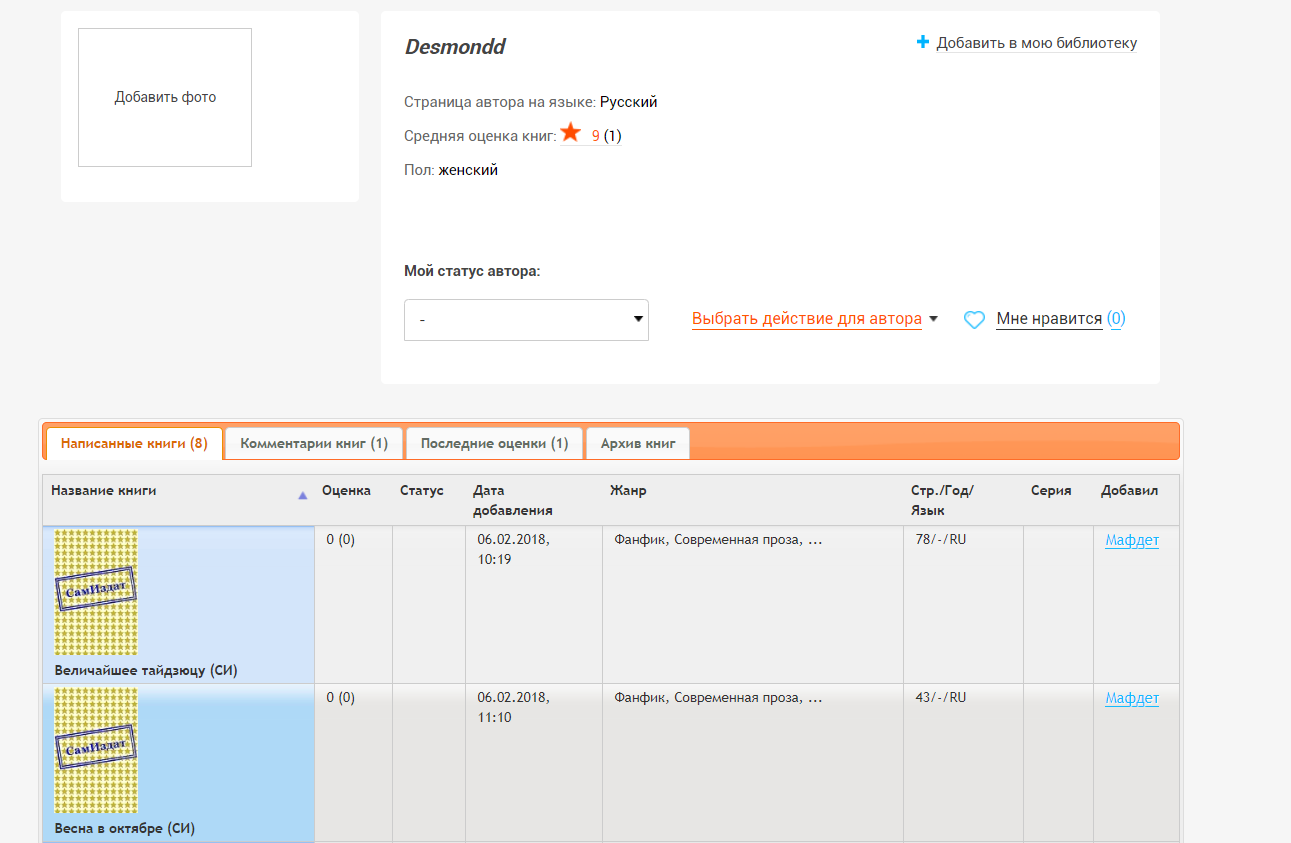Open the book title "Весна в октябре (СИ)"
Screen dimensions: 1291x843
click(125, 828)
